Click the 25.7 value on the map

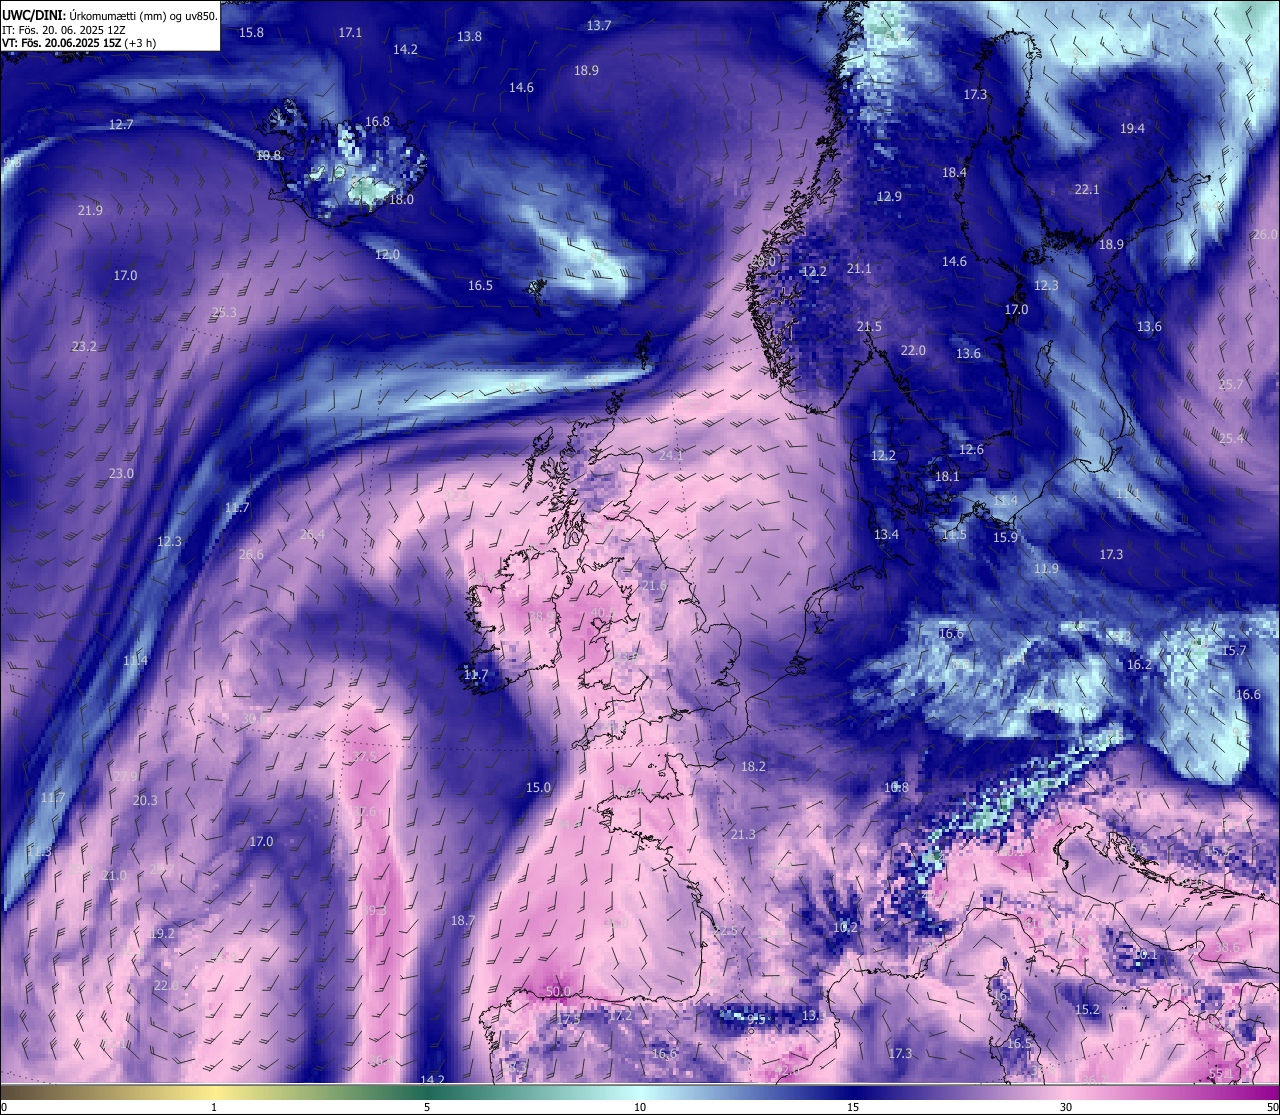1231,384
